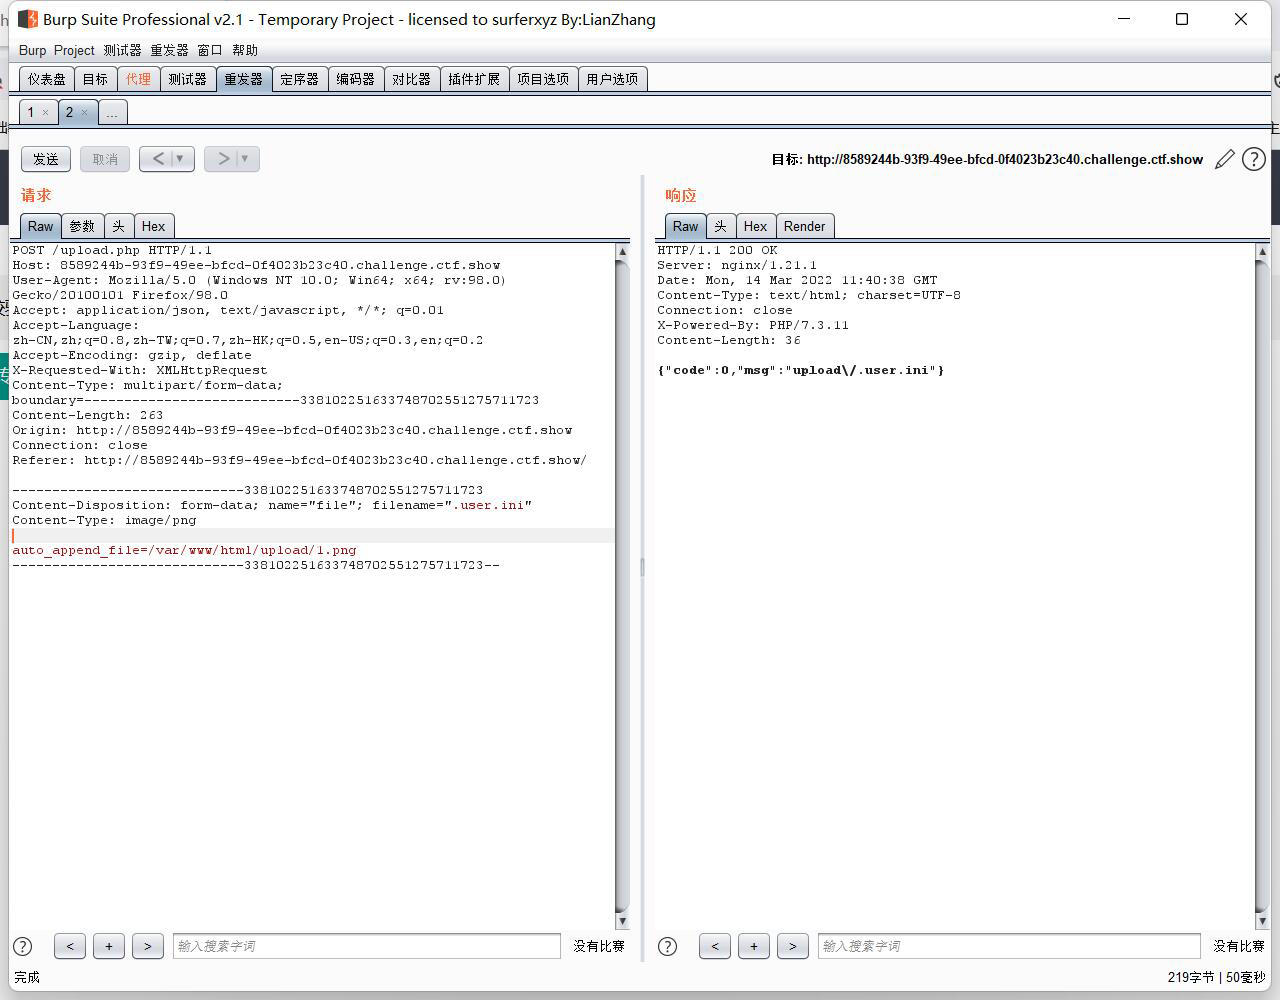This screenshot has width=1280, height=1000.
Task: Select the 重发器 repeater tab
Action: [243, 79]
